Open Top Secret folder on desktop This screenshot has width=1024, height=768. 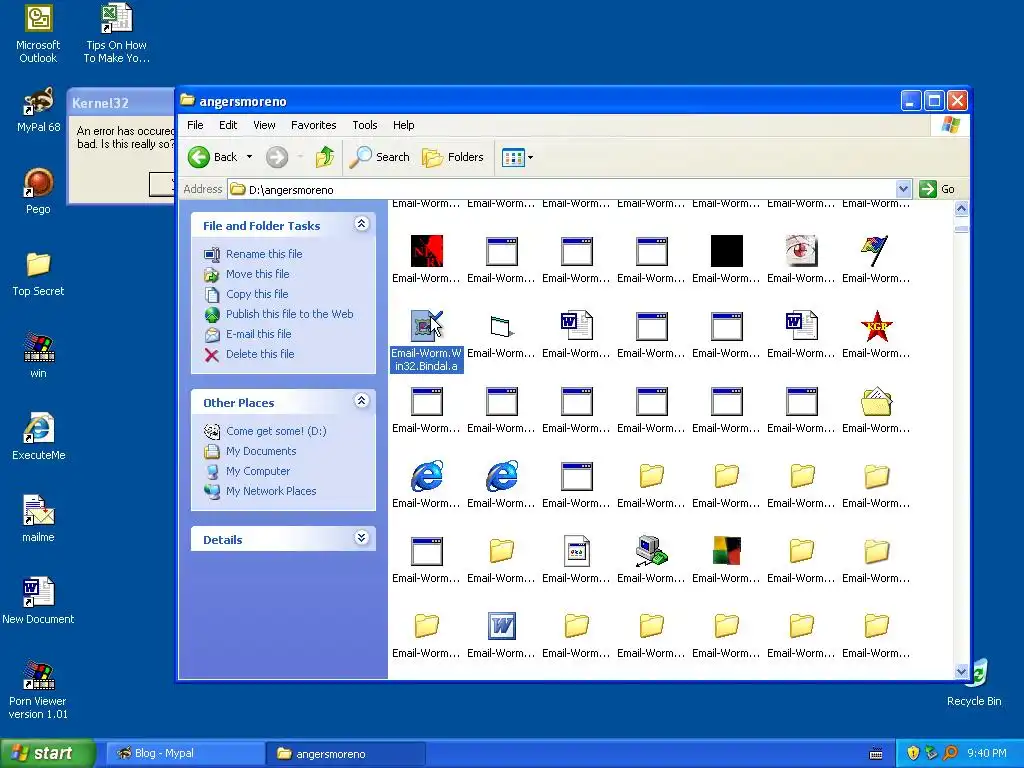click(x=39, y=274)
